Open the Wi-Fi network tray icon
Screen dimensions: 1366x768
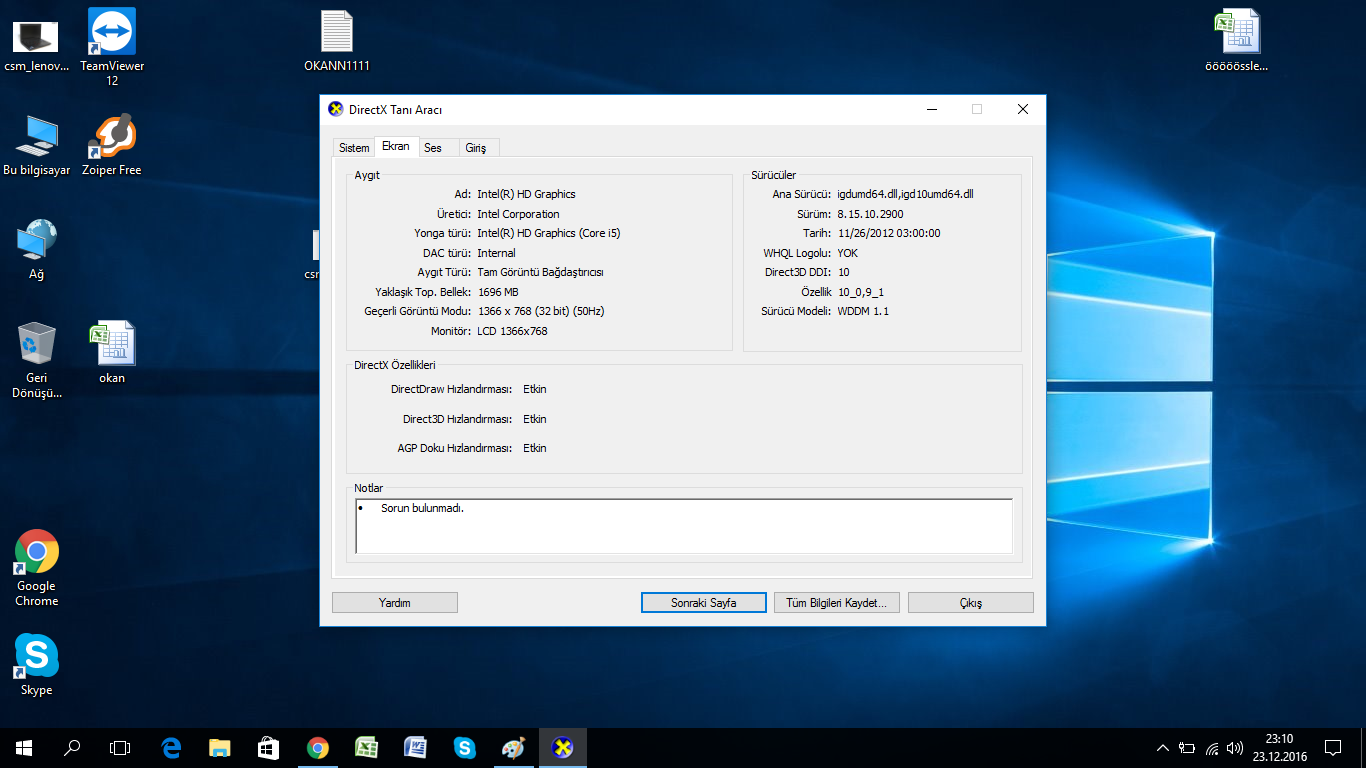click(1212, 747)
